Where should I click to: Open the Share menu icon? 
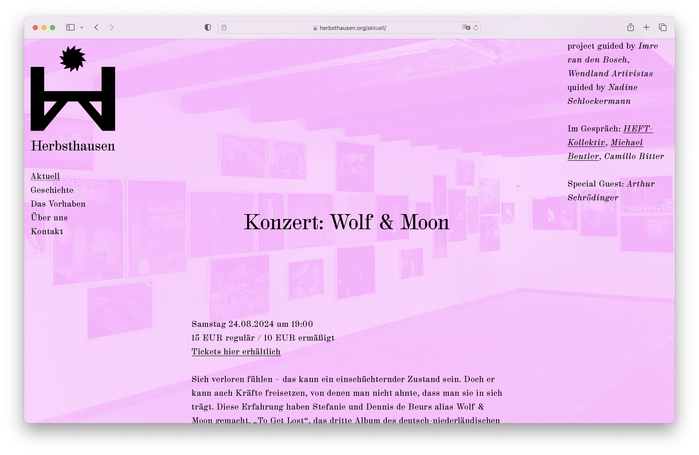coord(630,27)
